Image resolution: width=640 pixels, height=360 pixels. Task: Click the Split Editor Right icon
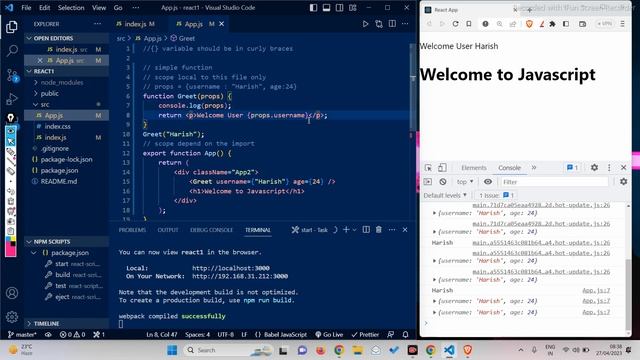click(392, 24)
